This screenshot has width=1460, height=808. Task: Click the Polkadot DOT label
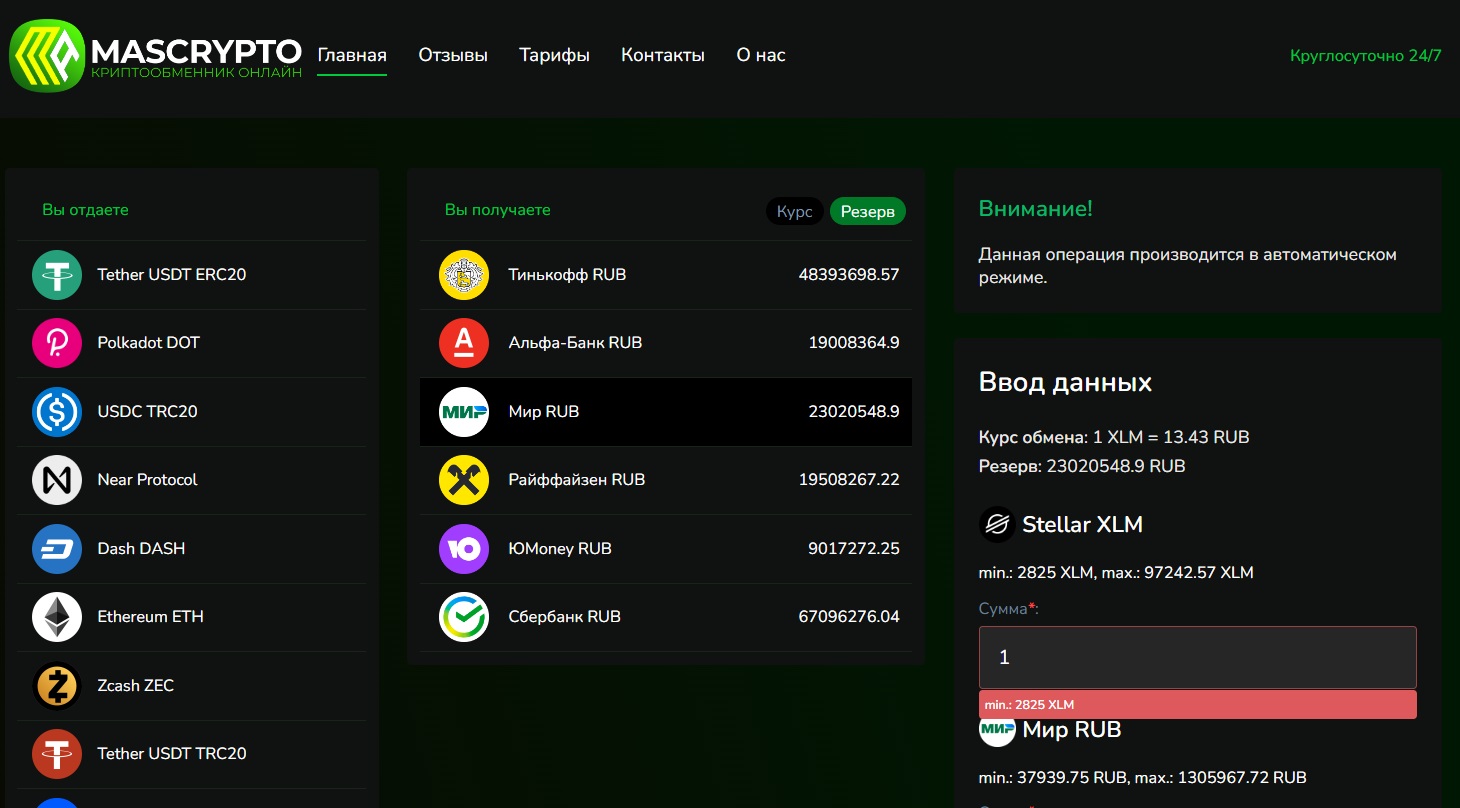(149, 343)
